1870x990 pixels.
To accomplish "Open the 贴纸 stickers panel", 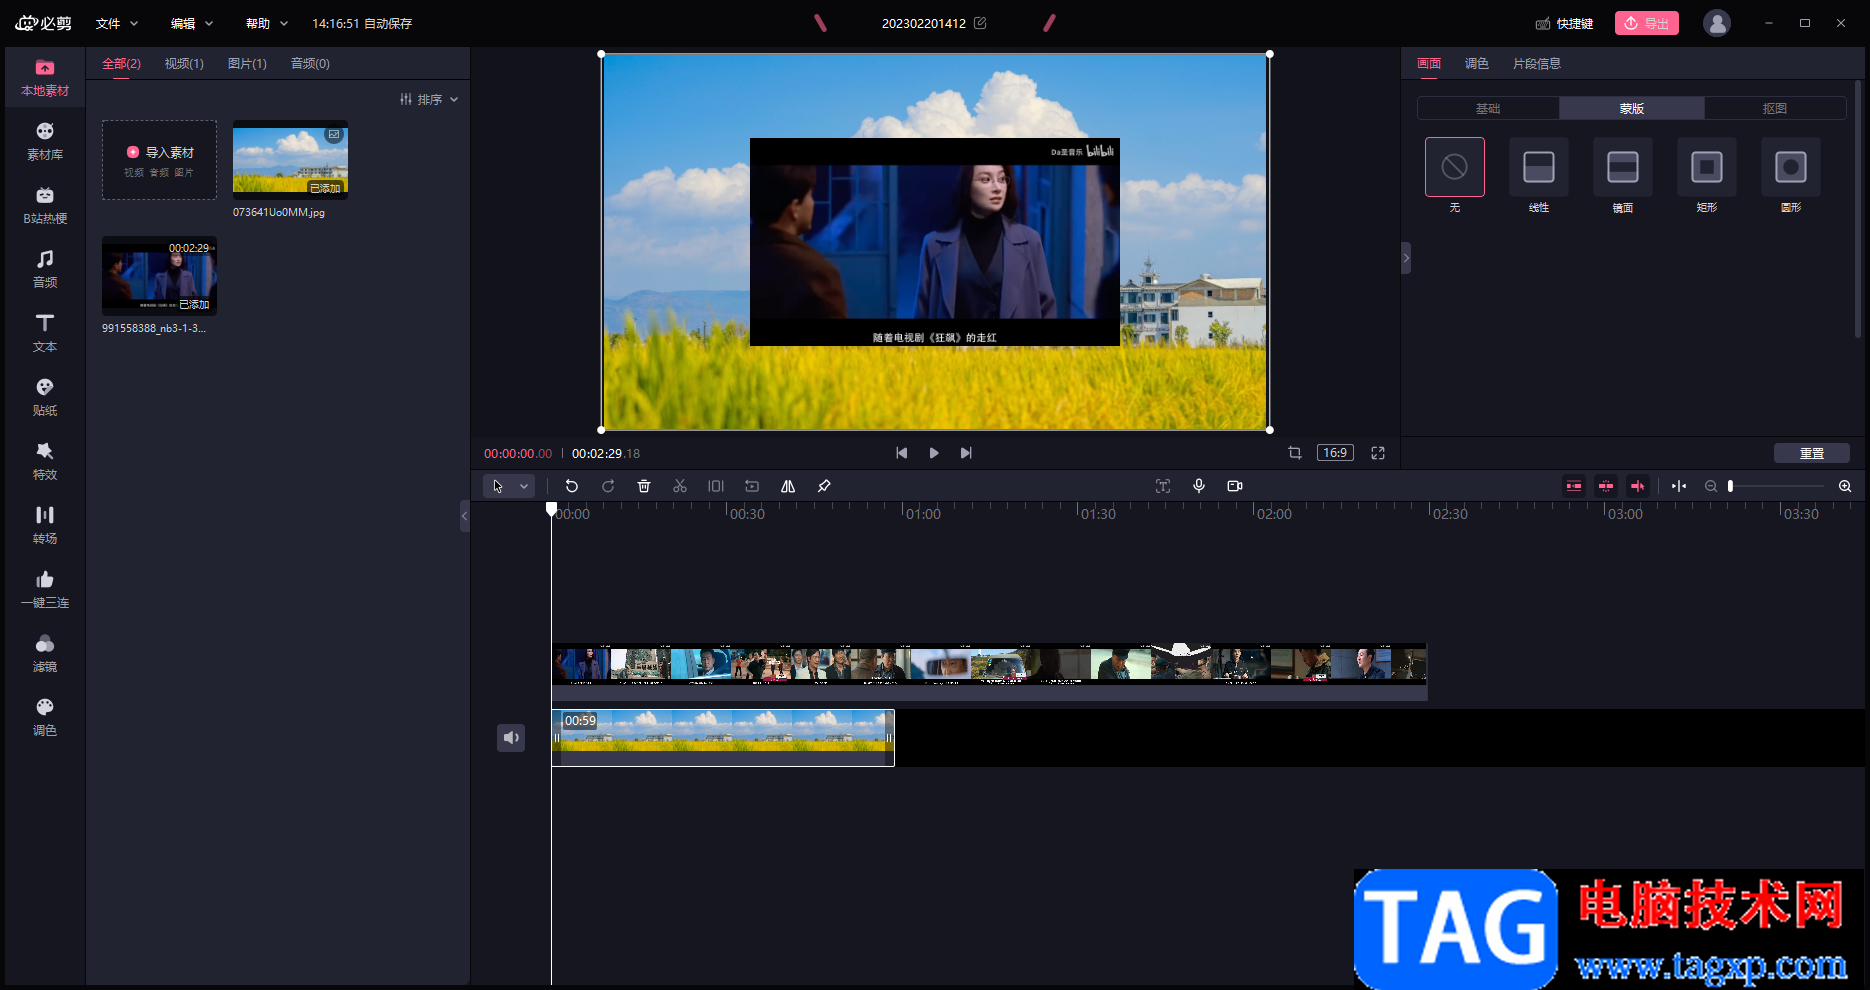I will coord(45,397).
